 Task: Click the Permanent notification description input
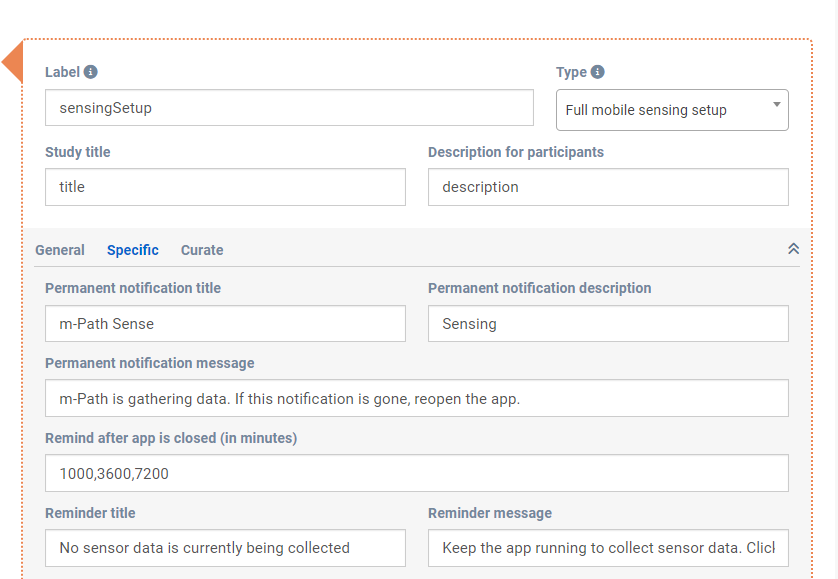coord(608,324)
